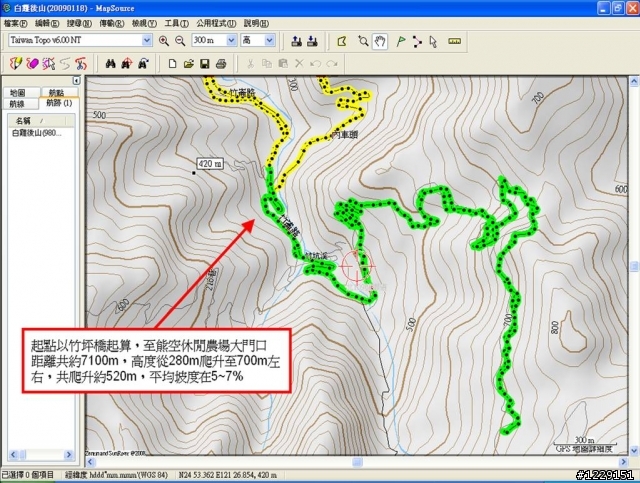The width and height of the screenshot is (640, 483).
Task: Select the waypoint flag tool
Action: point(401,41)
